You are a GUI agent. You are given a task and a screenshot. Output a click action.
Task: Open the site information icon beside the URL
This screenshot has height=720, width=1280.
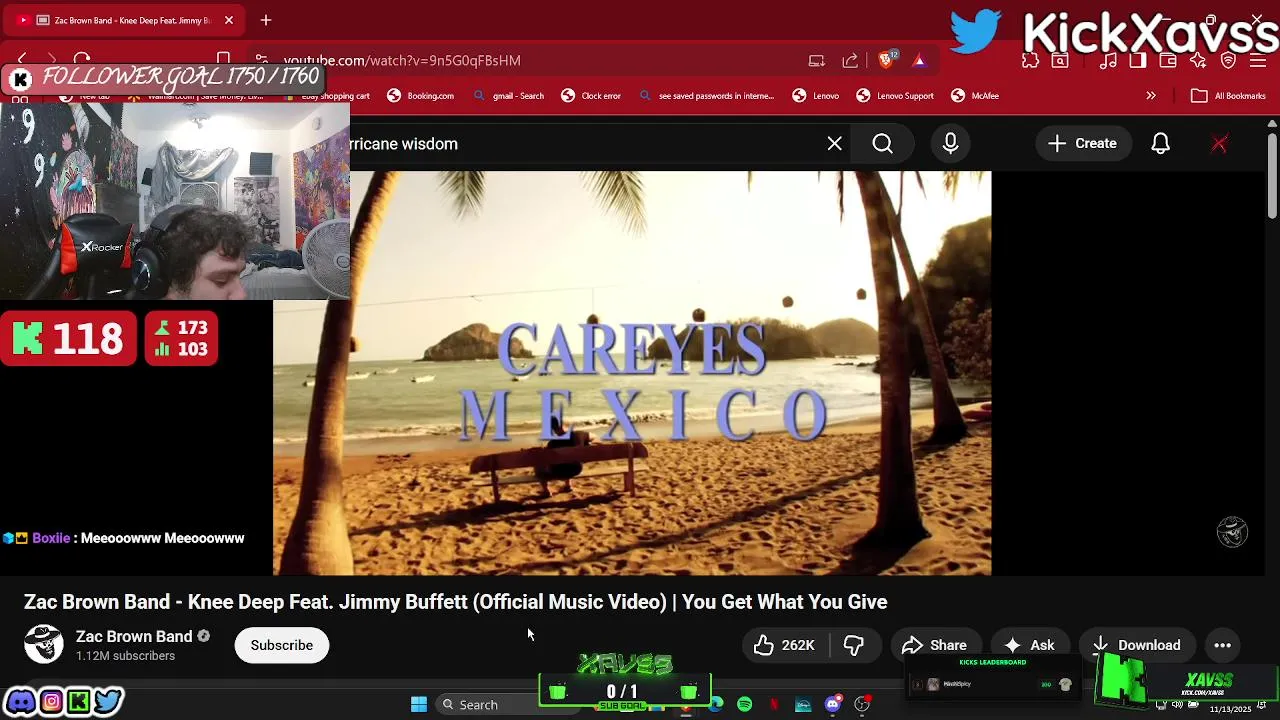[261, 60]
